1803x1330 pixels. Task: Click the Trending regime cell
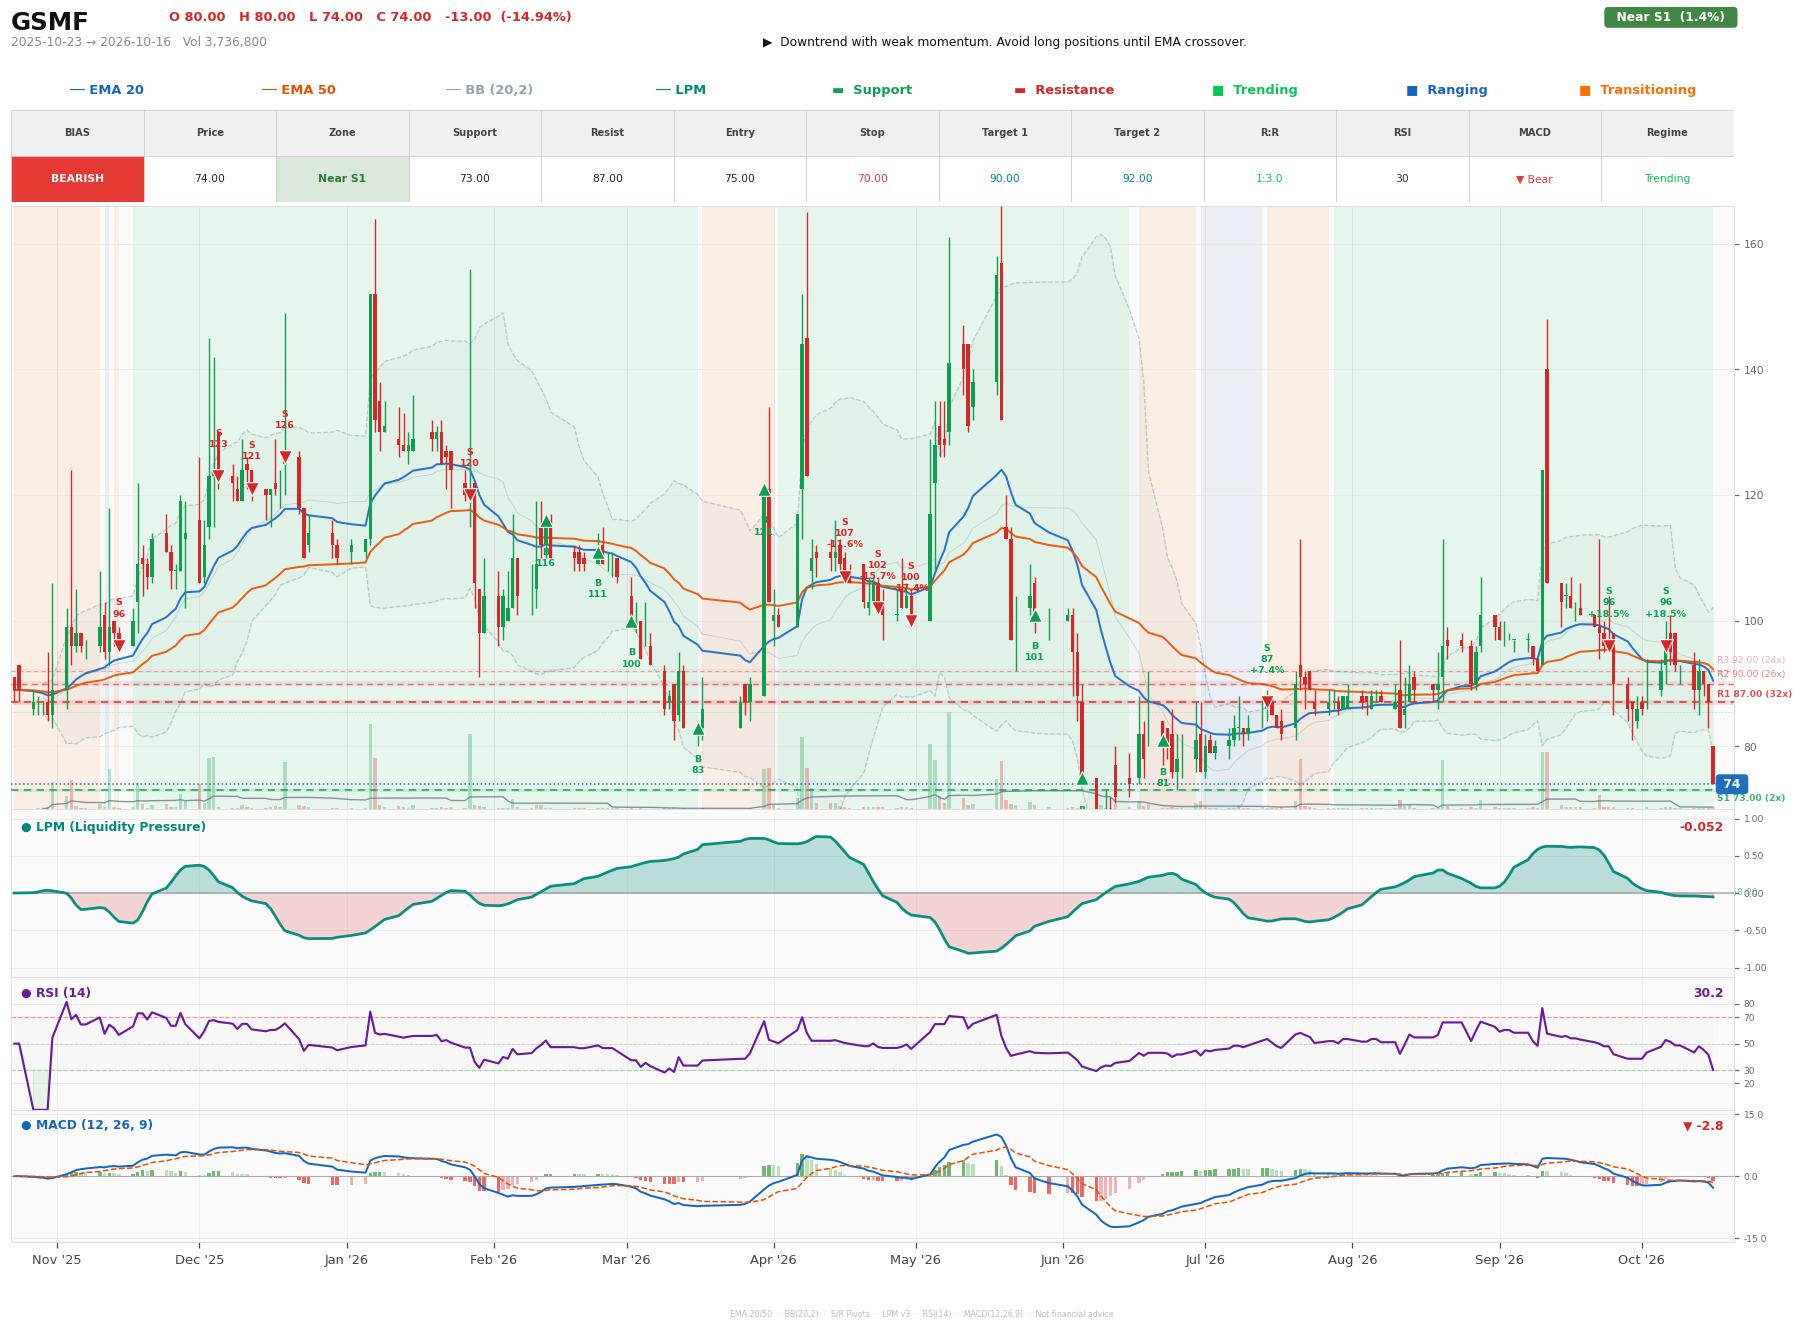pos(1667,179)
